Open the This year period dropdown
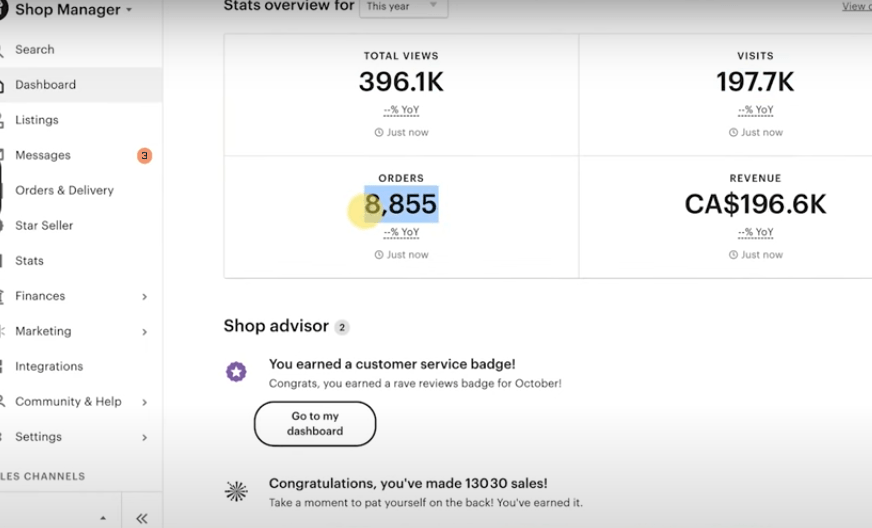The image size is (872, 528). pyautogui.click(x=403, y=7)
